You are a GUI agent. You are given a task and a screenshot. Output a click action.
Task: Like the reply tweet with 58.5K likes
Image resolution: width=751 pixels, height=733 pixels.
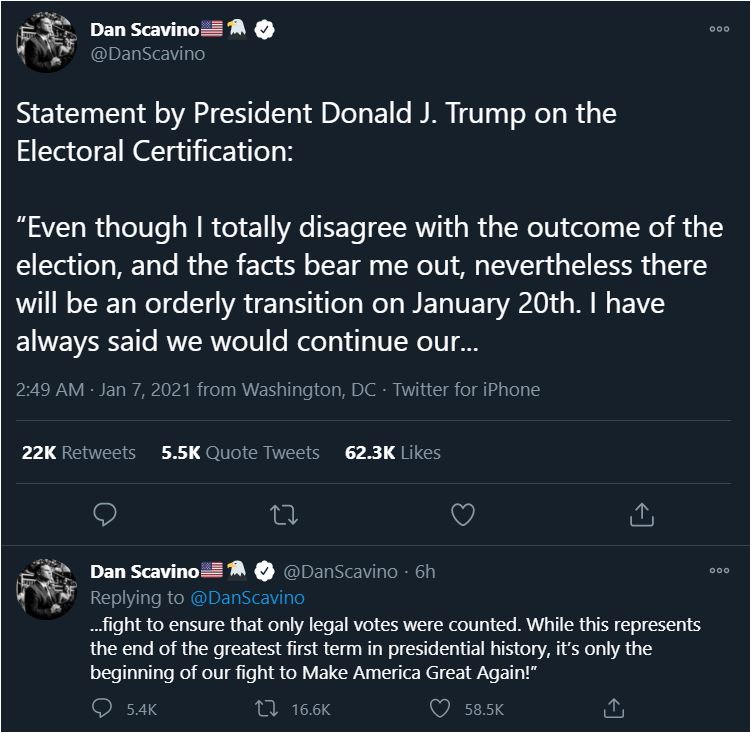(x=441, y=708)
